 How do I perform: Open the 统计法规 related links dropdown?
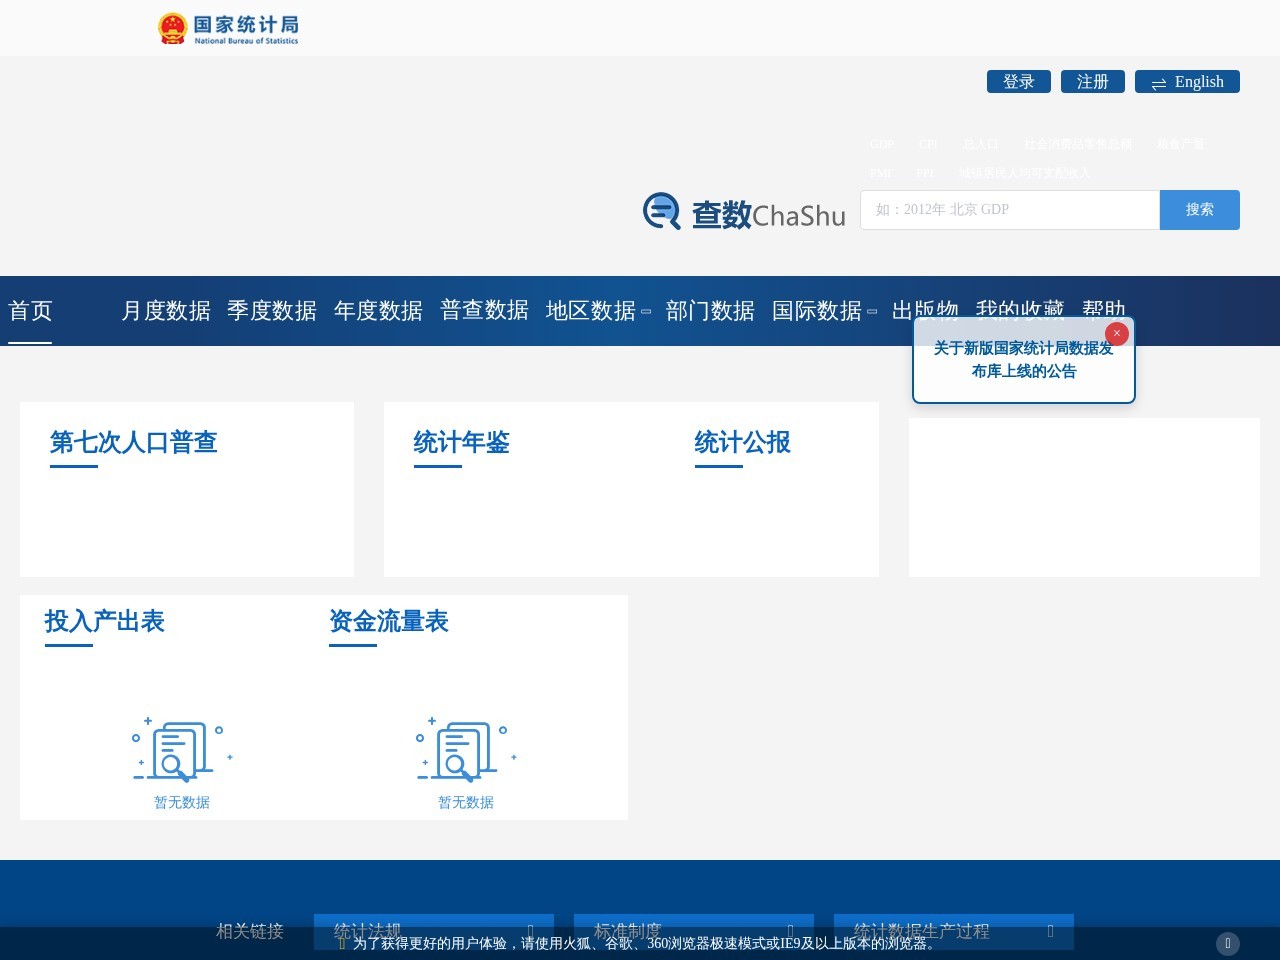[434, 931]
